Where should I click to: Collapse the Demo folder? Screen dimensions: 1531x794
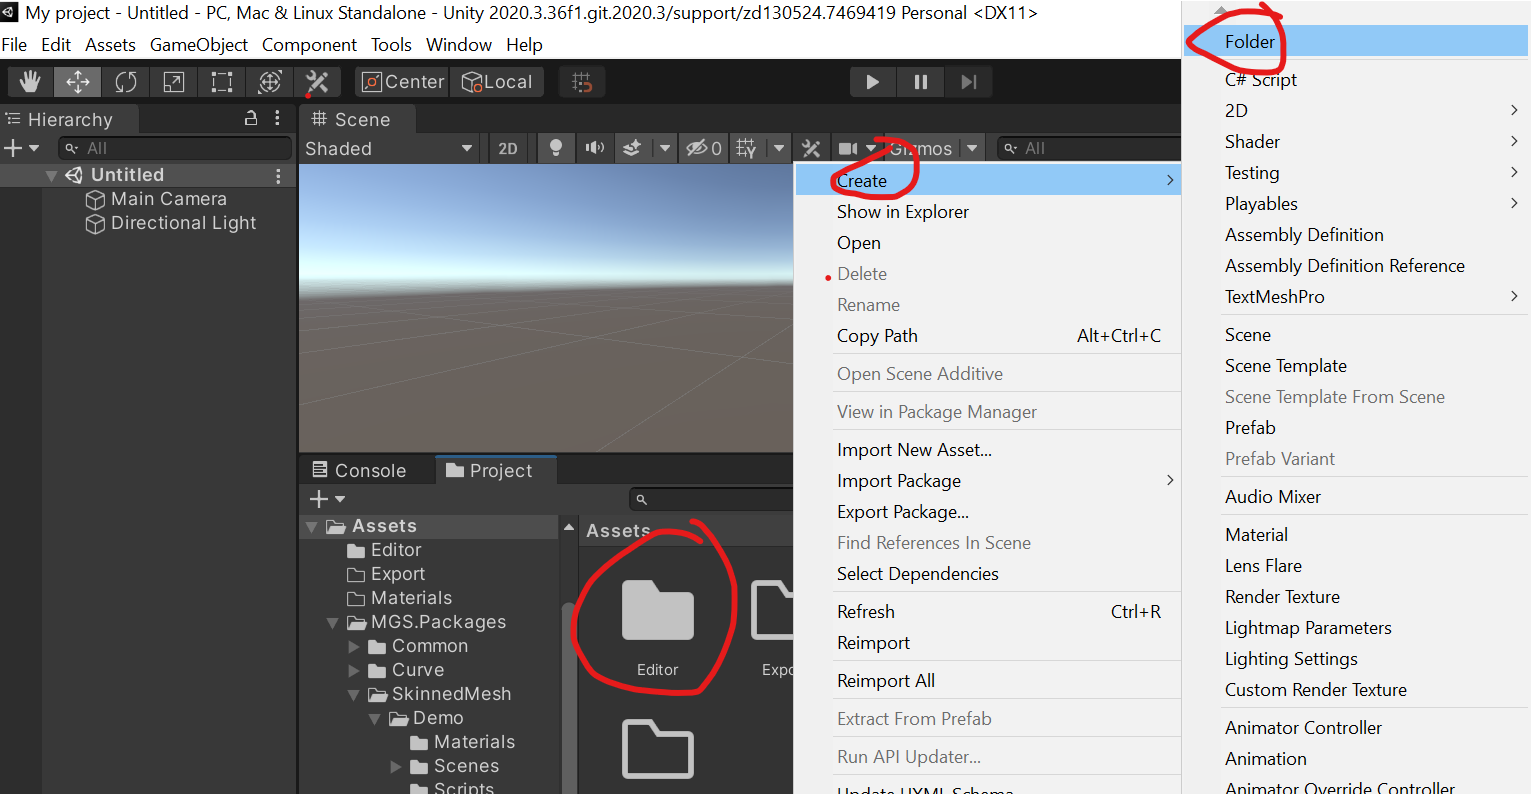point(375,719)
